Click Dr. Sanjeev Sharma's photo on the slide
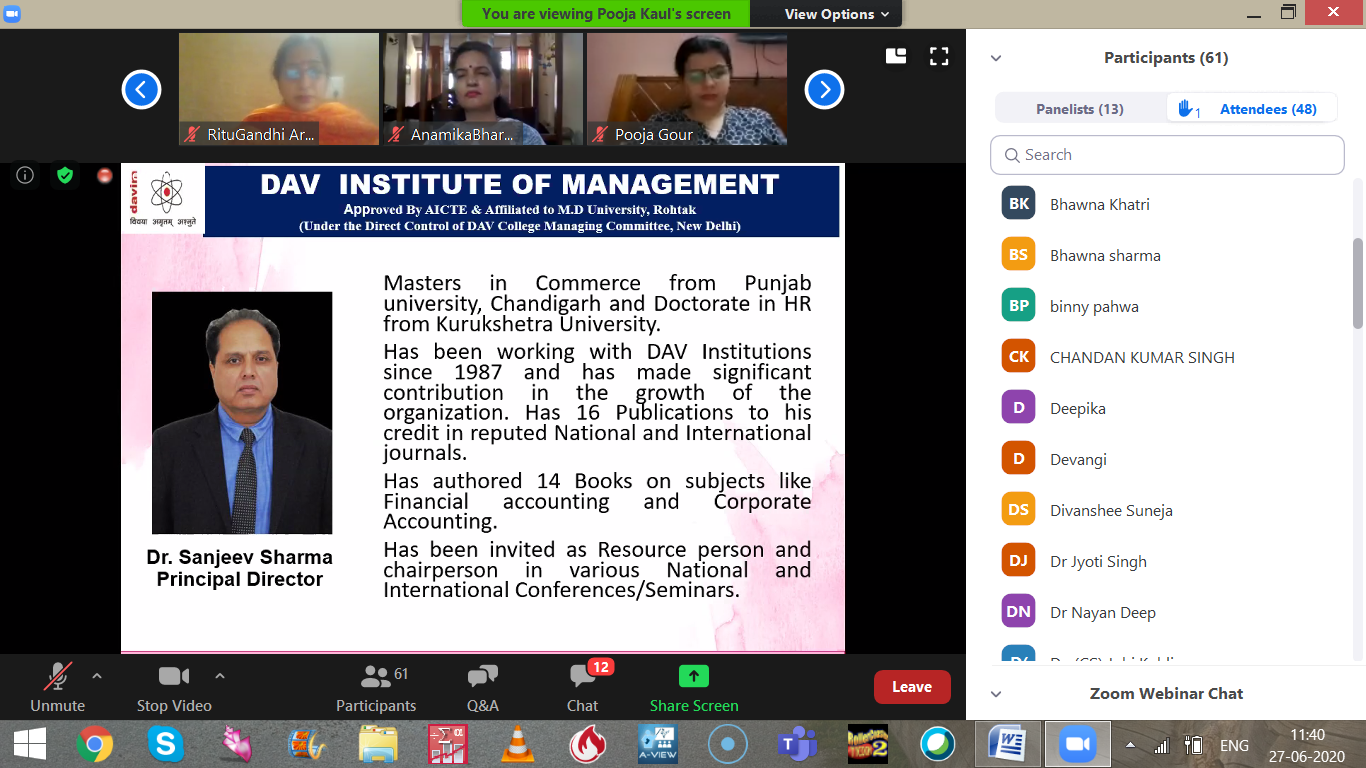This screenshot has width=1366, height=768. click(x=242, y=413)
